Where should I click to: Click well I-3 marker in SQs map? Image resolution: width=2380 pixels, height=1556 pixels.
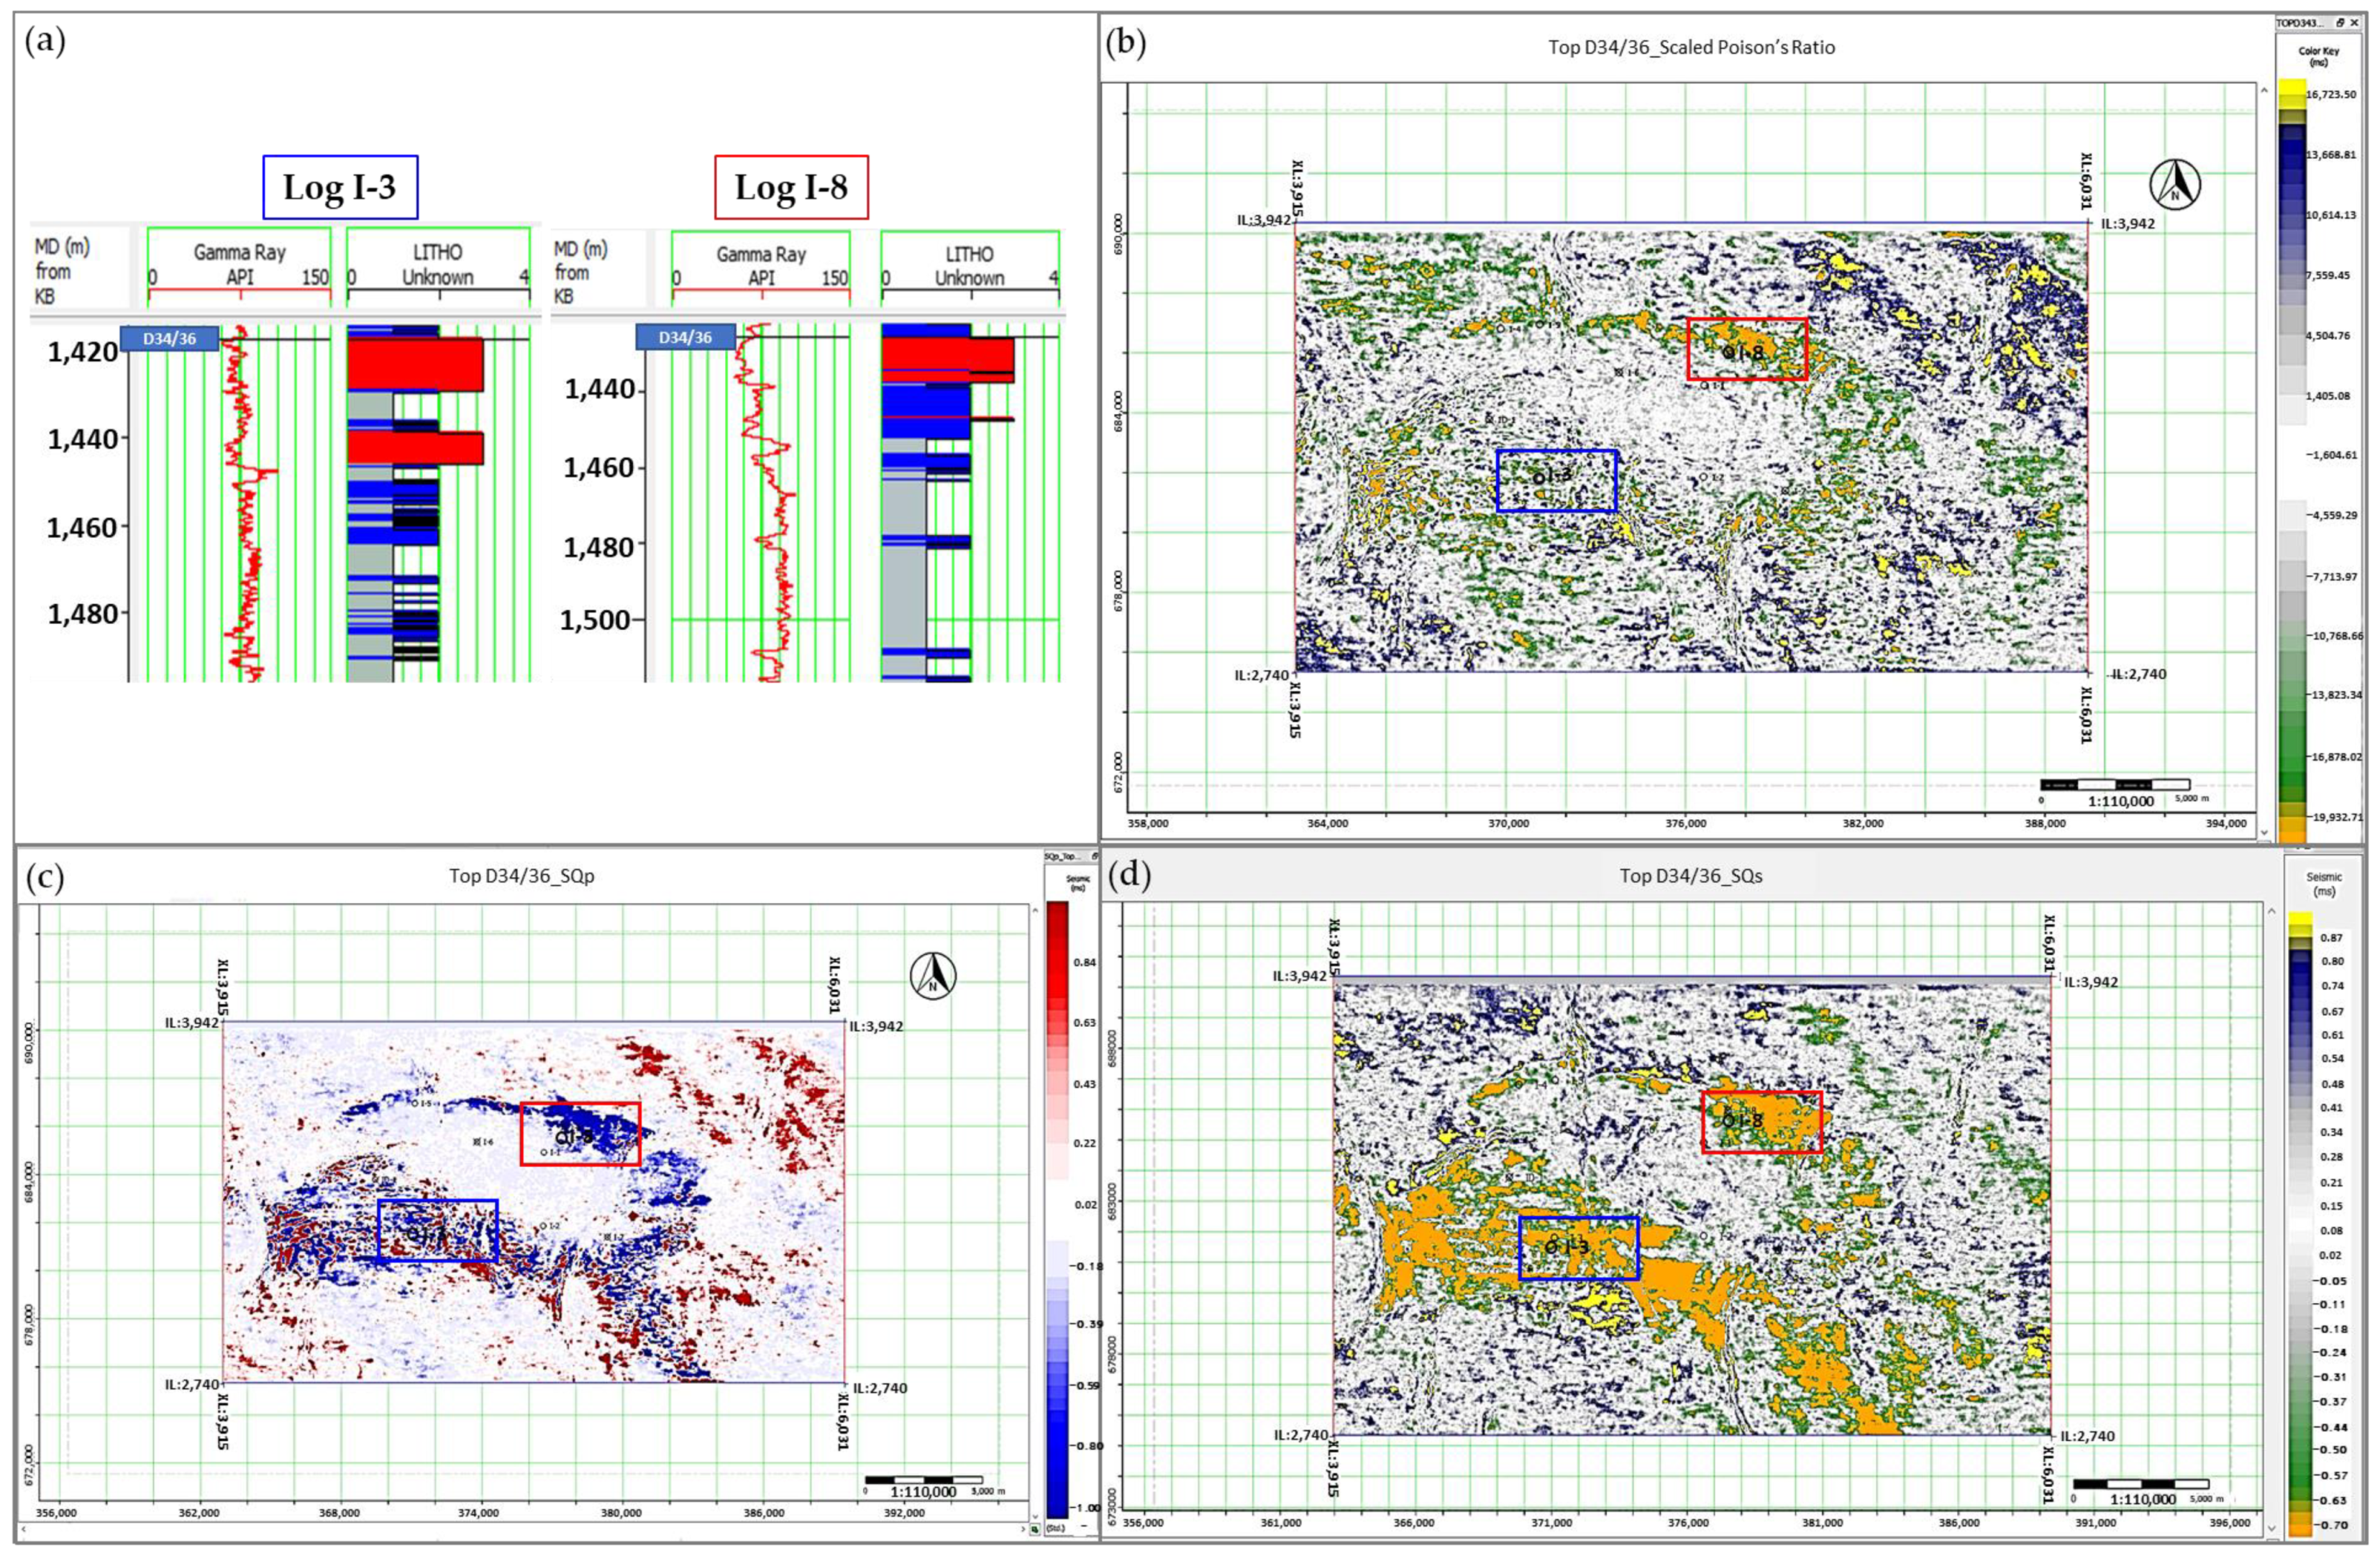pyautogui.click(x=1552, y=1247)
